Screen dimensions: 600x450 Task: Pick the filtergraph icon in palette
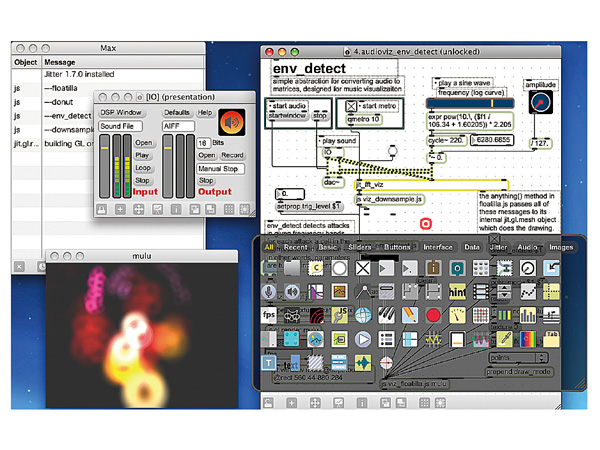click(x=316, y=292)
